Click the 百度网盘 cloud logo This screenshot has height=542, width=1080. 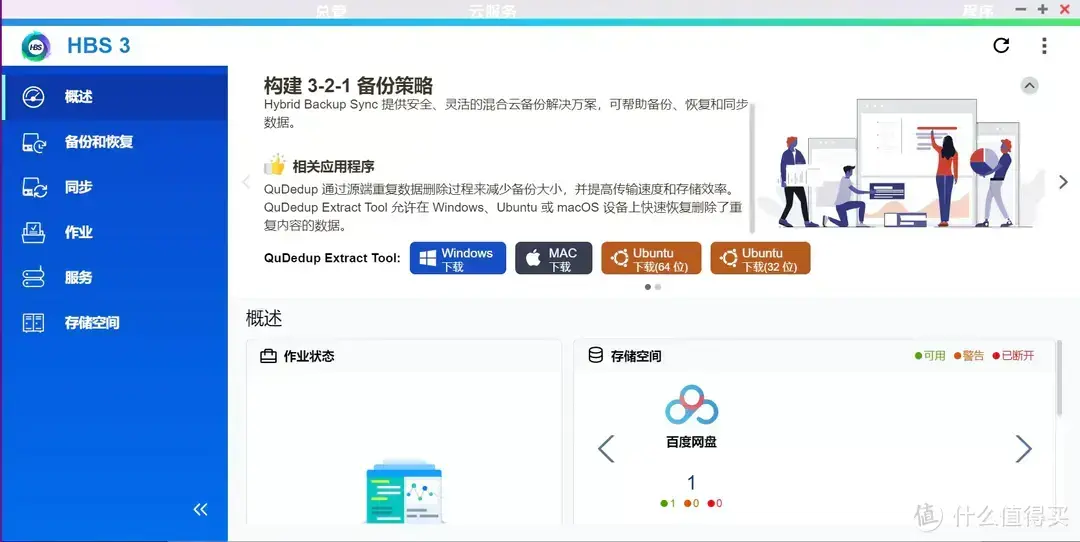tap(692, 406)
